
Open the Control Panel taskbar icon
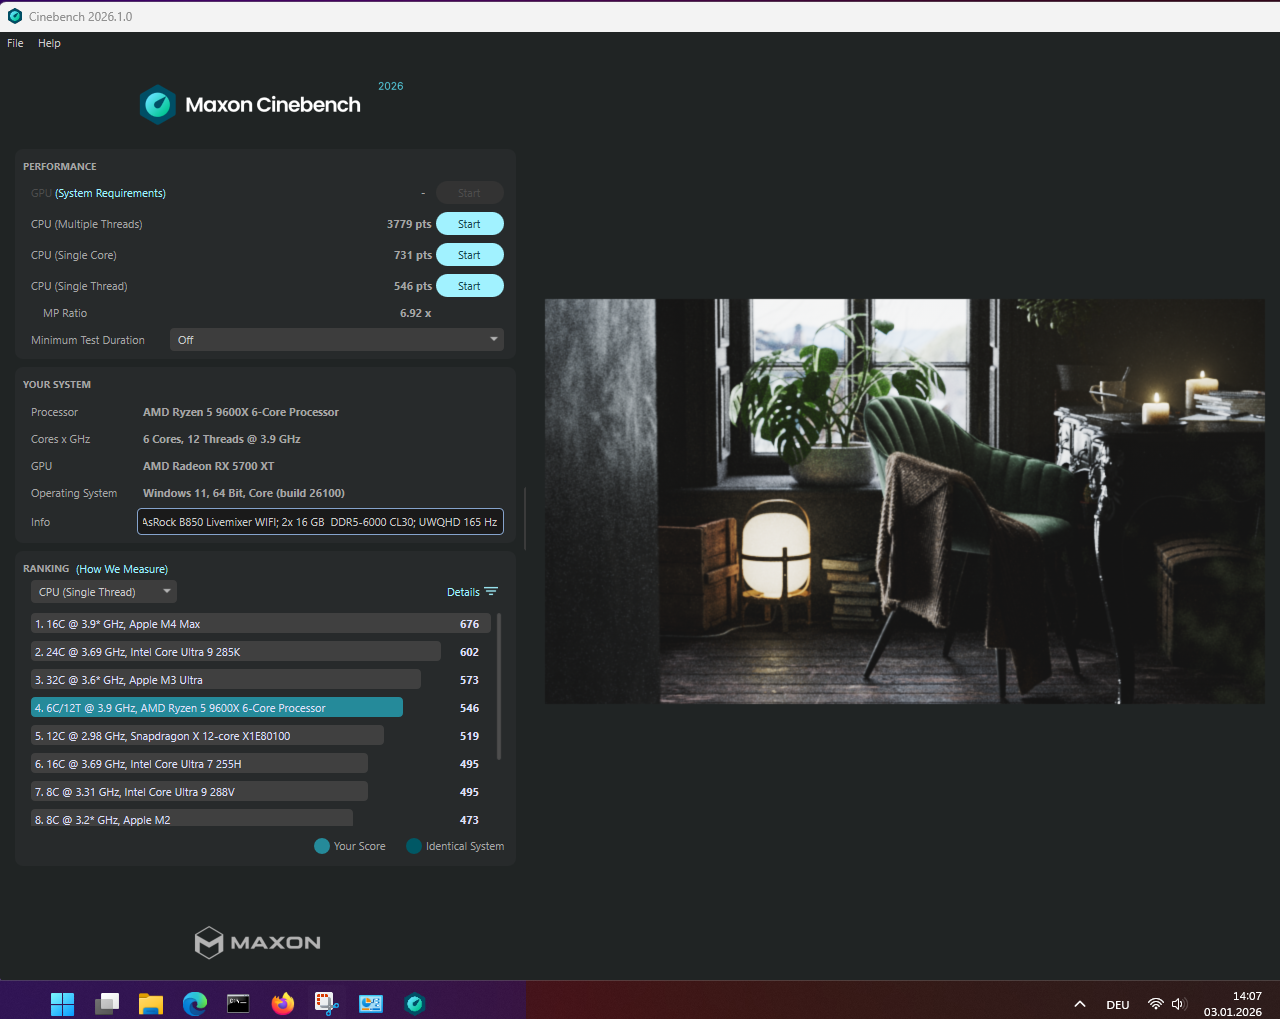[x=371, y=1003]
